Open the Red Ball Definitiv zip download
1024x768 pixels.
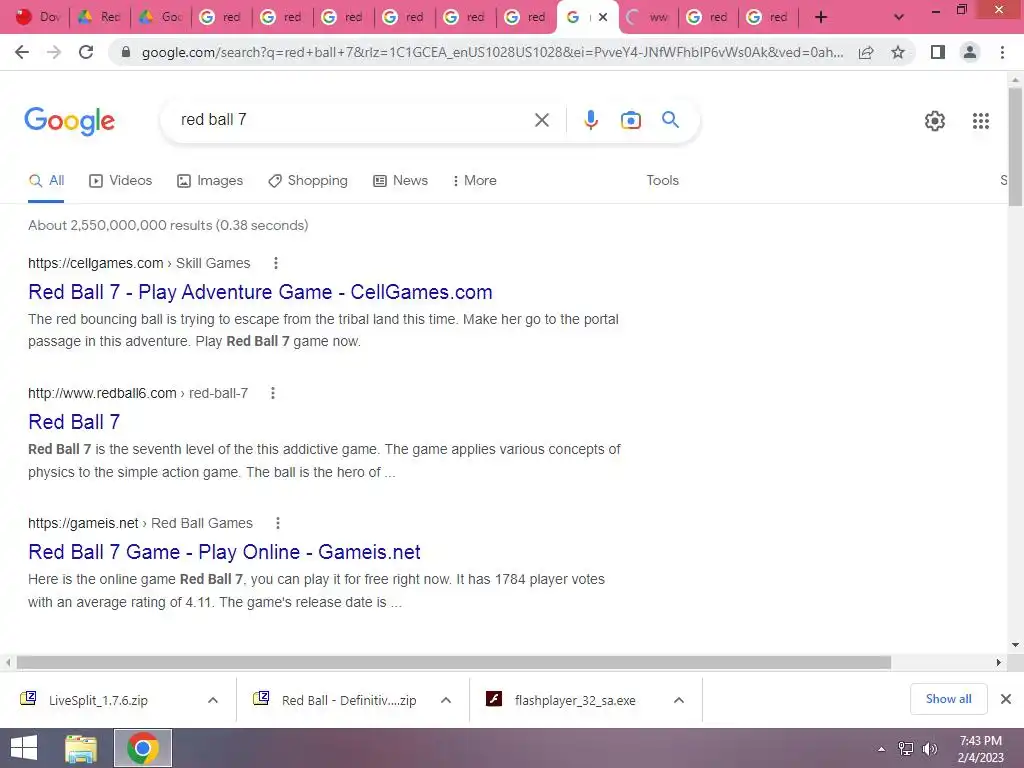(349, 700)
